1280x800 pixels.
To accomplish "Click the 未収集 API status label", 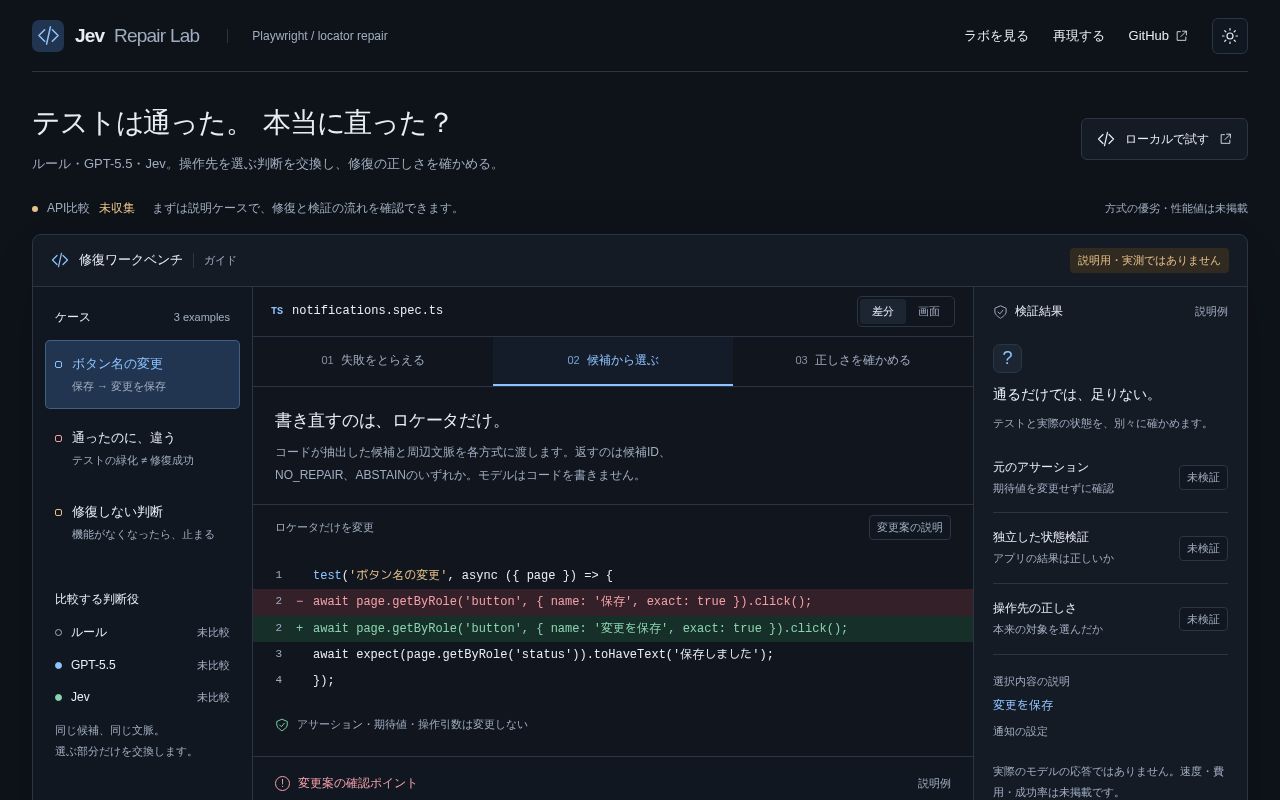I will tap(117, 208).
